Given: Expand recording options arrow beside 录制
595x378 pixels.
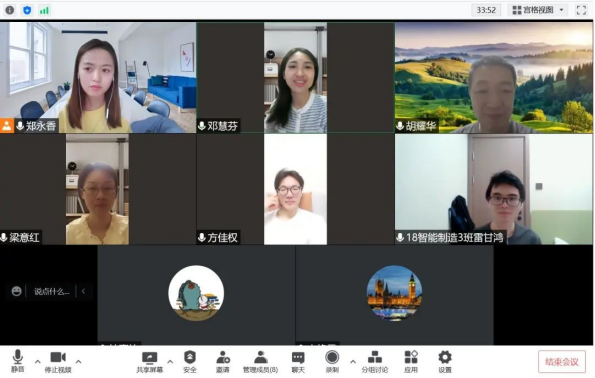Looking at the screenshot, I should coord(353,361).
